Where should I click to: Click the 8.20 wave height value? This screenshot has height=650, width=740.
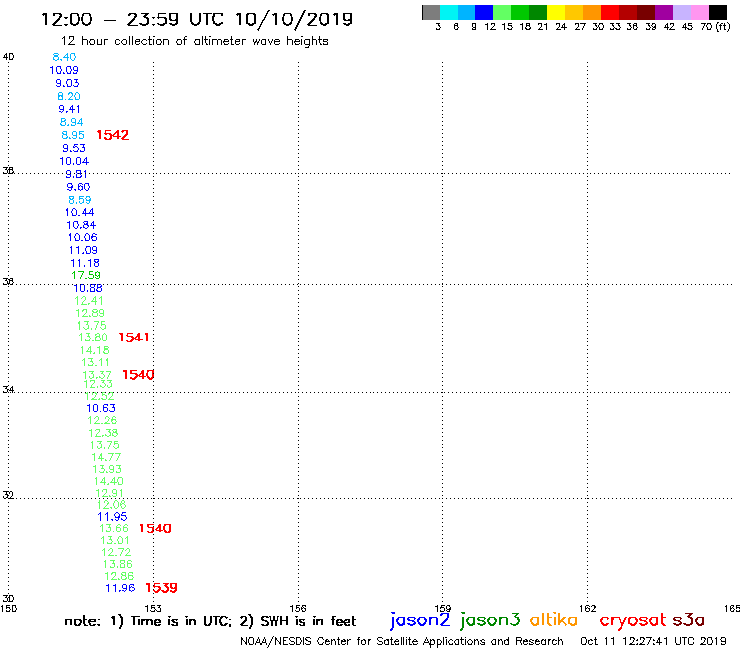pos(69,96)
